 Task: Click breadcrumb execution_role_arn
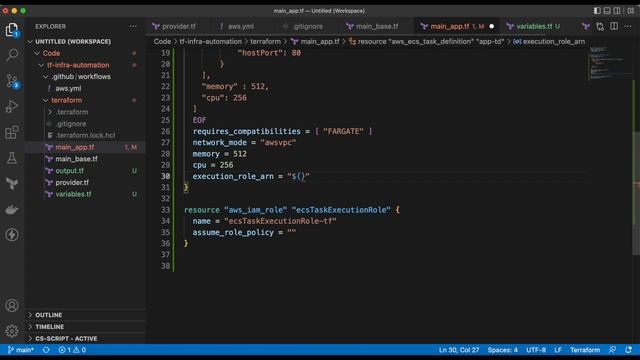pyautogui.click(x=549, y=42)
